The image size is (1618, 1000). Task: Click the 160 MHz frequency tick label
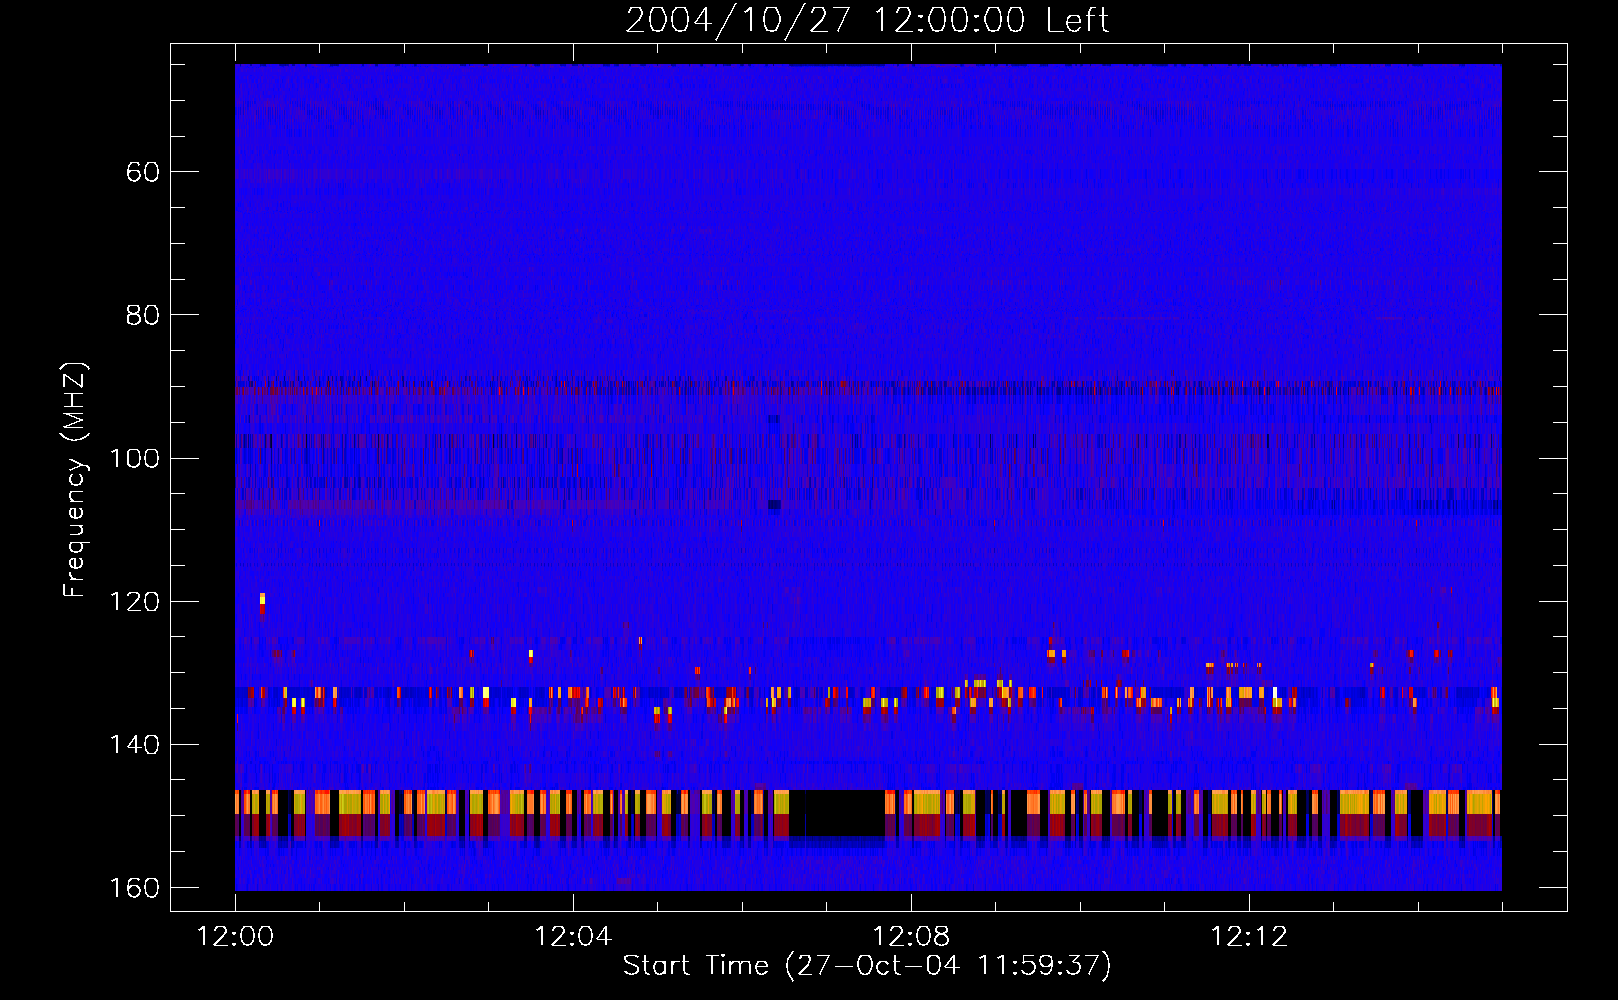coord(134,888)
